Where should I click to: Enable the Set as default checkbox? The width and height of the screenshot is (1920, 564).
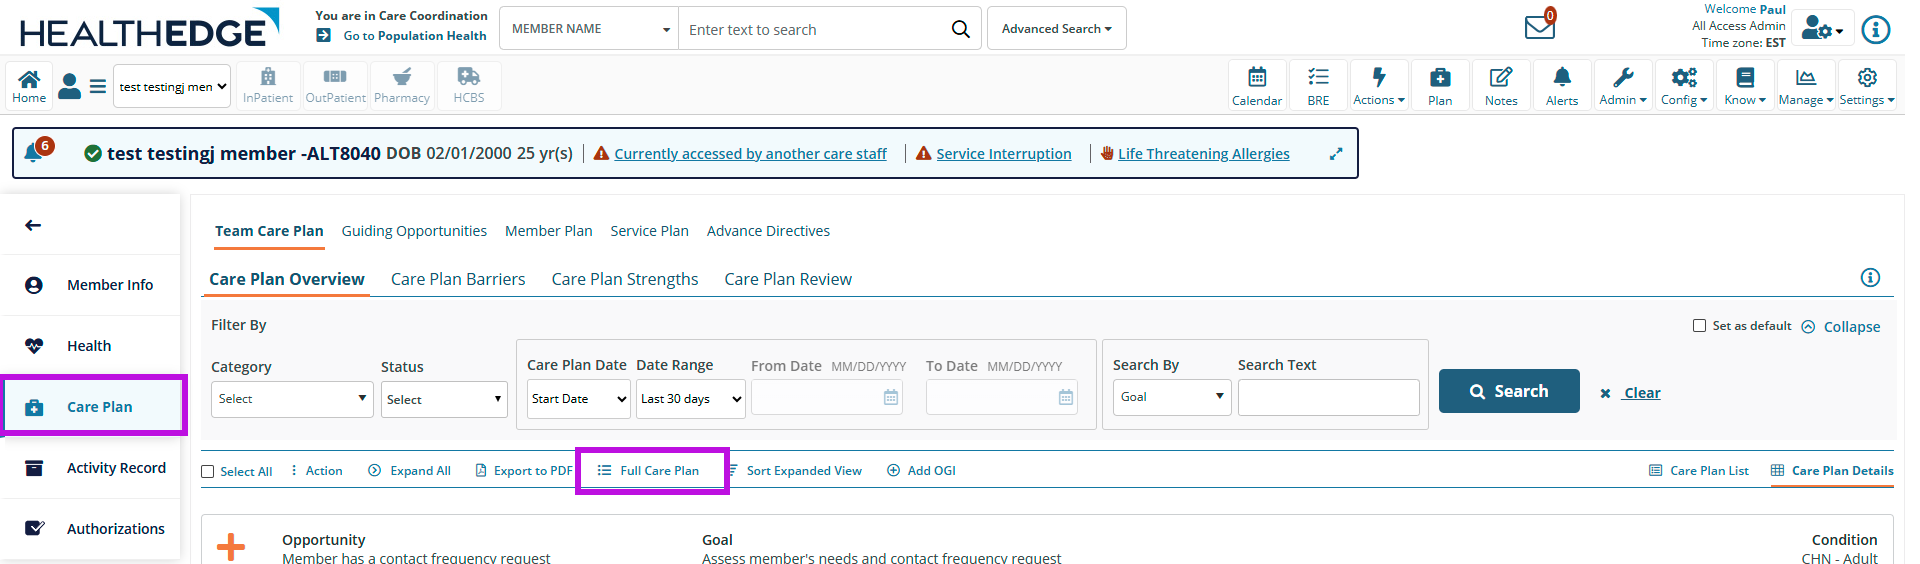tap(1699, 326)
